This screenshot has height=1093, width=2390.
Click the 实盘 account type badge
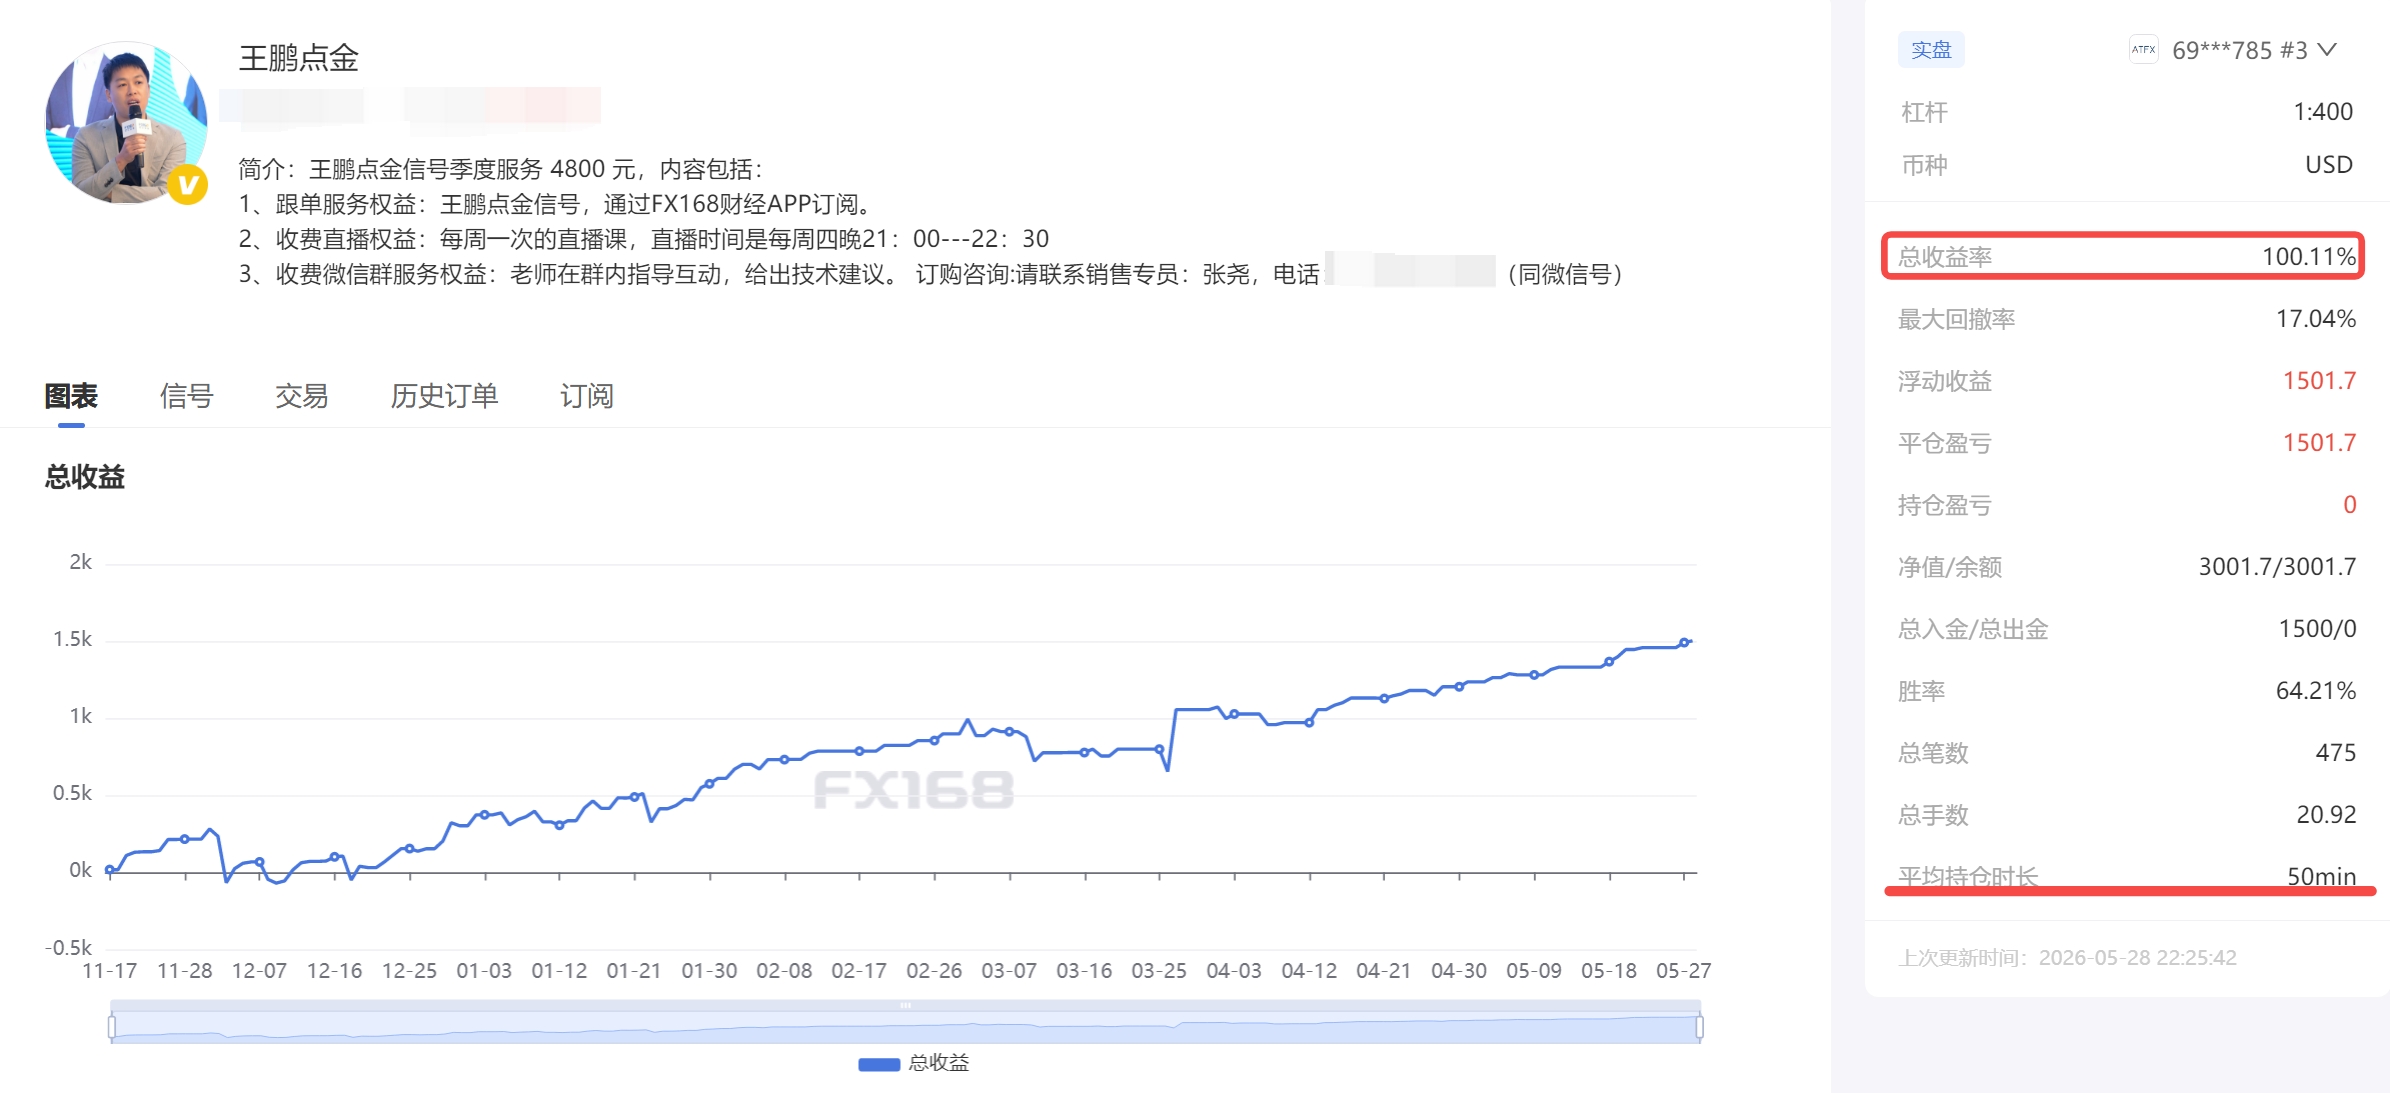coord(1931,50)
